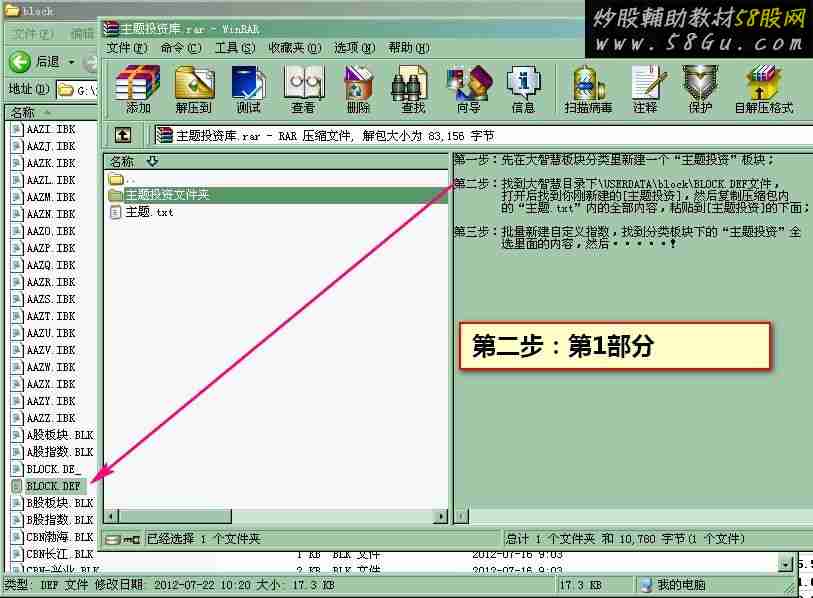Image resolution: width=813 pixels, height=598 pixels.
Task: Click the Back arrow in the Explorer window
Action: click(20, 62)
